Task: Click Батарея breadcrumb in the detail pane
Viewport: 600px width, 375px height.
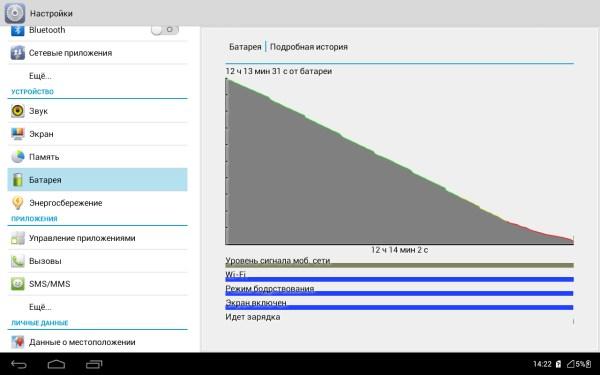Action: [245, 47]
